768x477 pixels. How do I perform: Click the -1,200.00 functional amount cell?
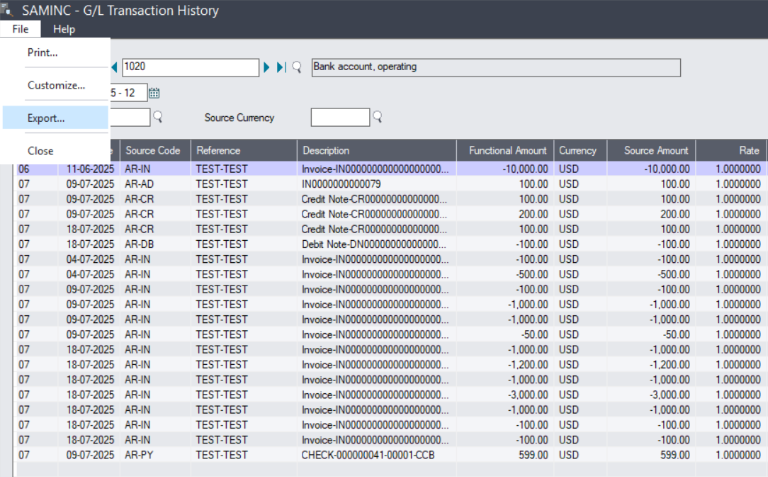[505, 365]
